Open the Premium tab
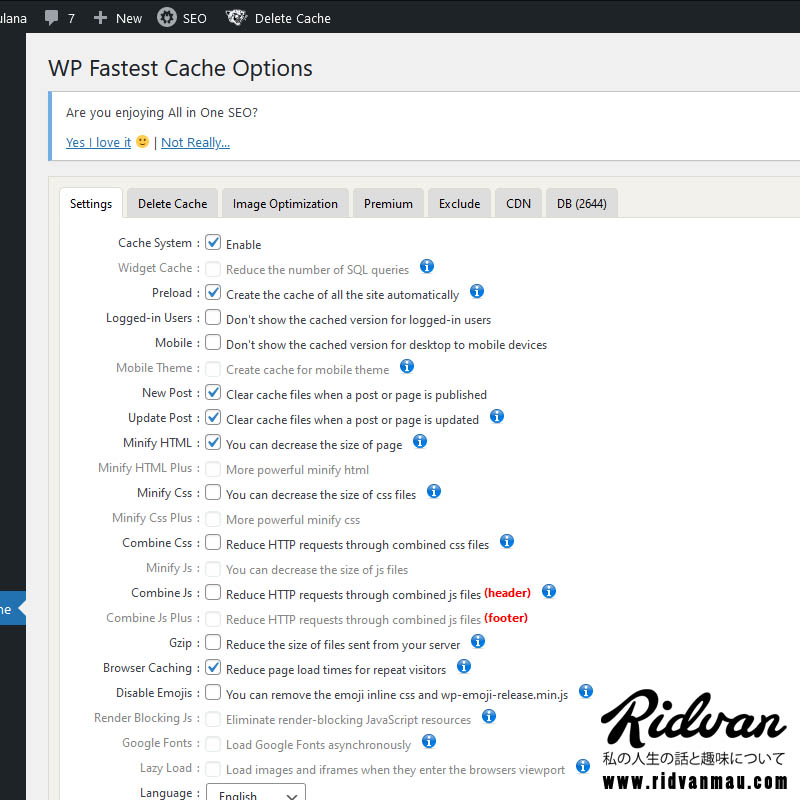Screen dimensions: 800x800 388,204
